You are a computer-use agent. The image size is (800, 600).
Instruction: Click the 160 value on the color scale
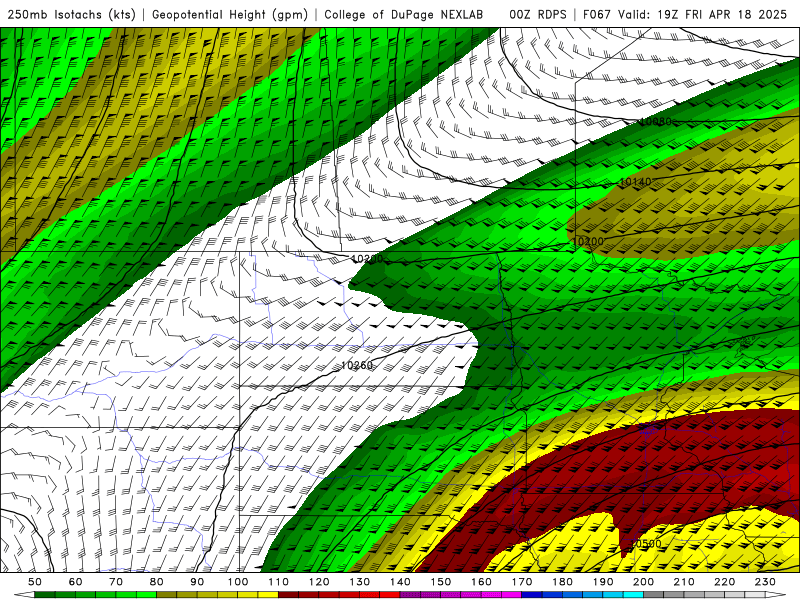coord(481,582)
